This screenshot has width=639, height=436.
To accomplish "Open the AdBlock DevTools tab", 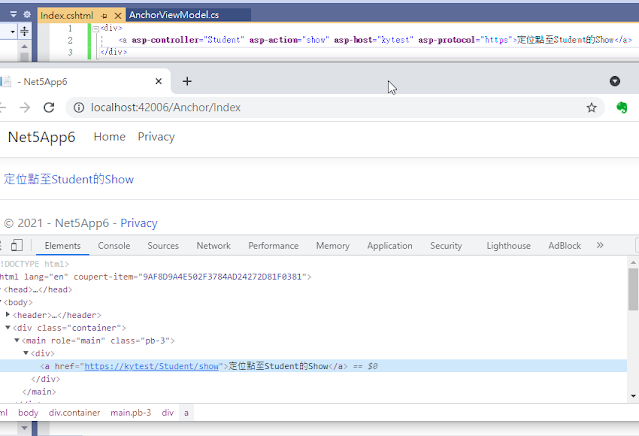I will point(564,246).
